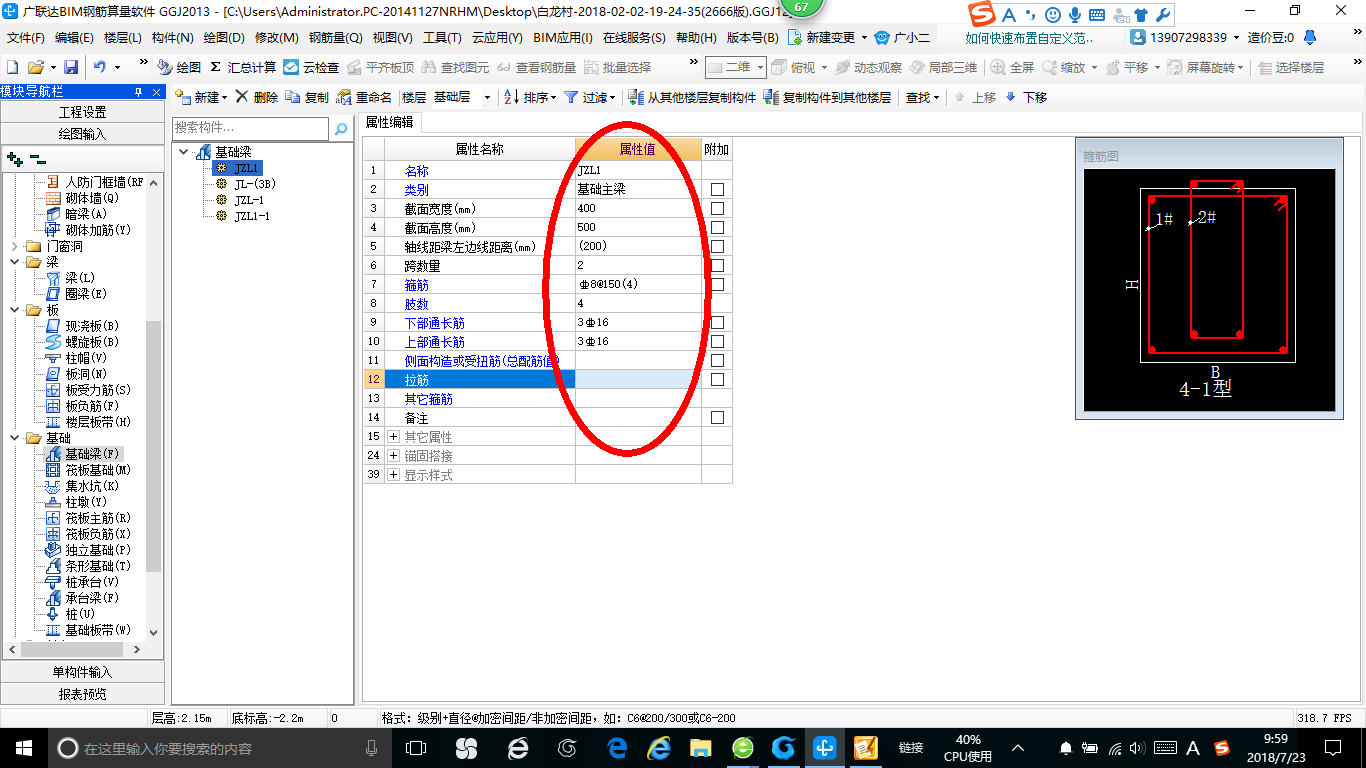Run 汇总计算 summary calculation
Viewport: 1366px width, 768px height.
coord(243,67)
